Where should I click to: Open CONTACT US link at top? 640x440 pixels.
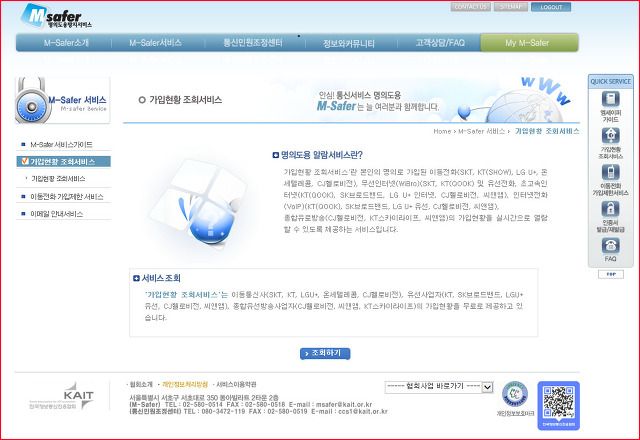[x=471, y=7]
